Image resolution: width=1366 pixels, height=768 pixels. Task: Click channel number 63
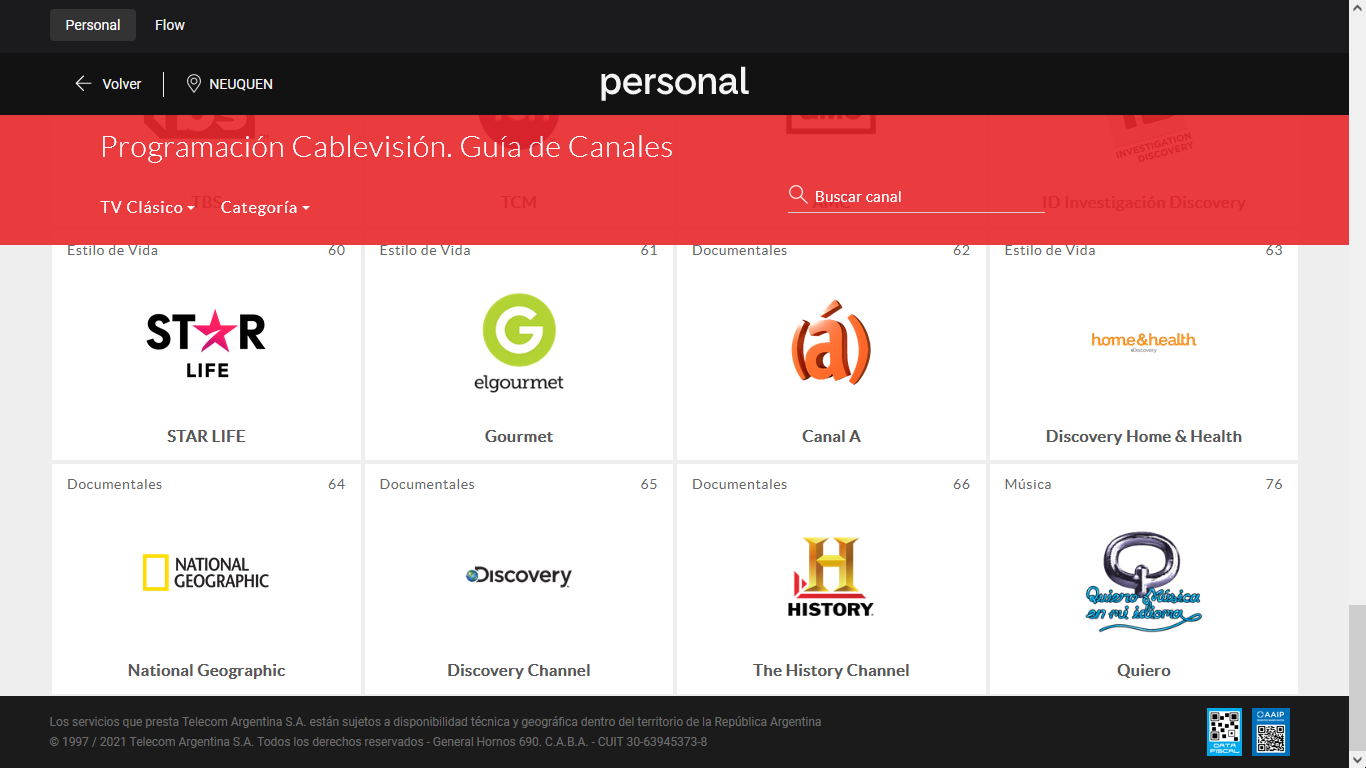1274,250
